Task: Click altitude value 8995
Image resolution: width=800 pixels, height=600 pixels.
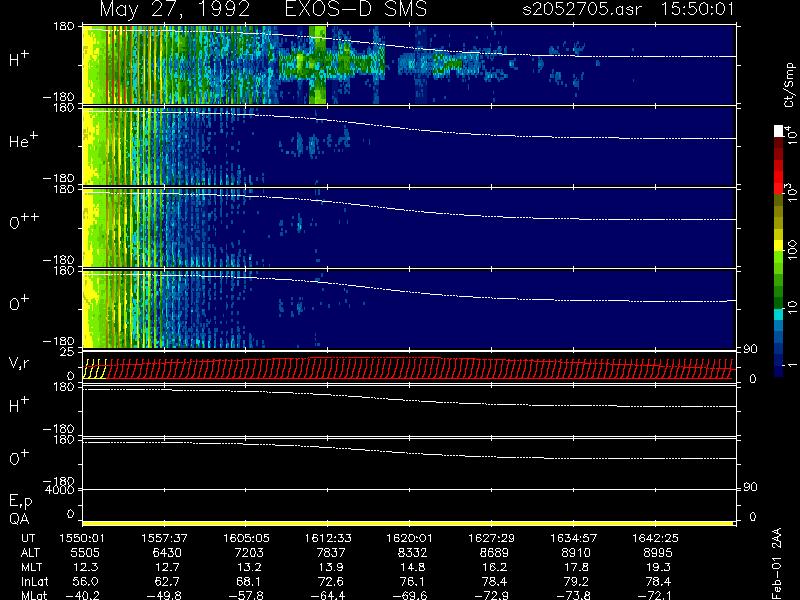Action: pyautogui.click(x=658, y=553)
